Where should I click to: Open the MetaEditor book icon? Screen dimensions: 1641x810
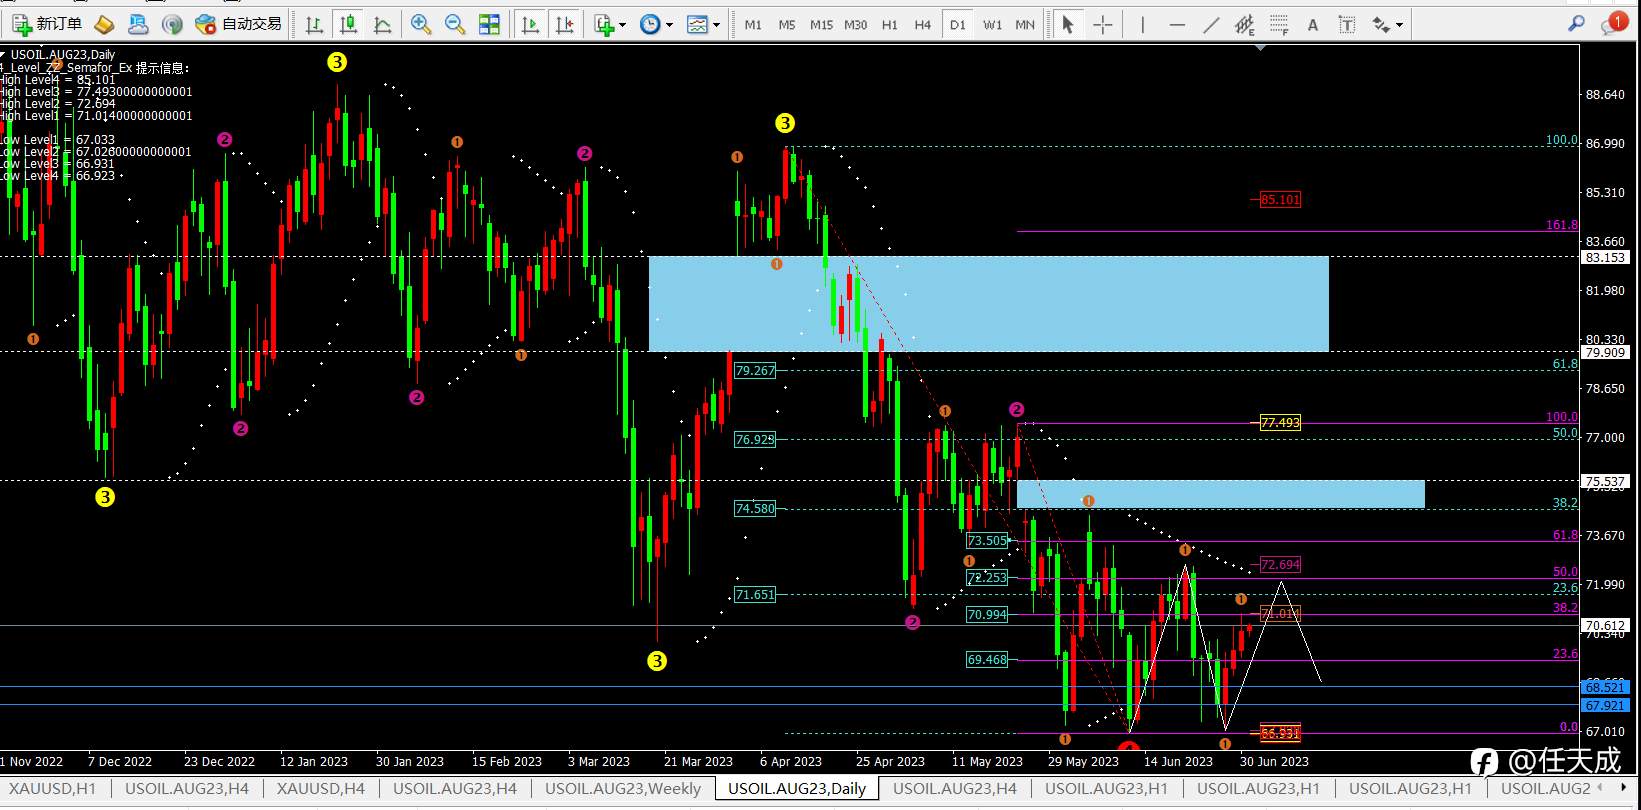tap(104, 24)
